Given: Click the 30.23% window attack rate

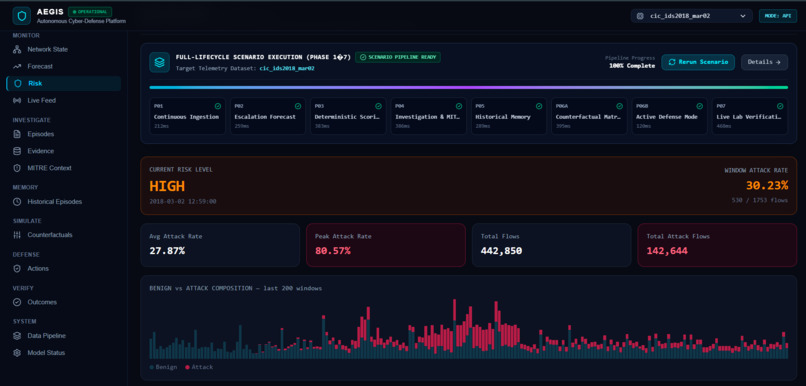Looking at the screenshot, I should [x=767, y=186].
